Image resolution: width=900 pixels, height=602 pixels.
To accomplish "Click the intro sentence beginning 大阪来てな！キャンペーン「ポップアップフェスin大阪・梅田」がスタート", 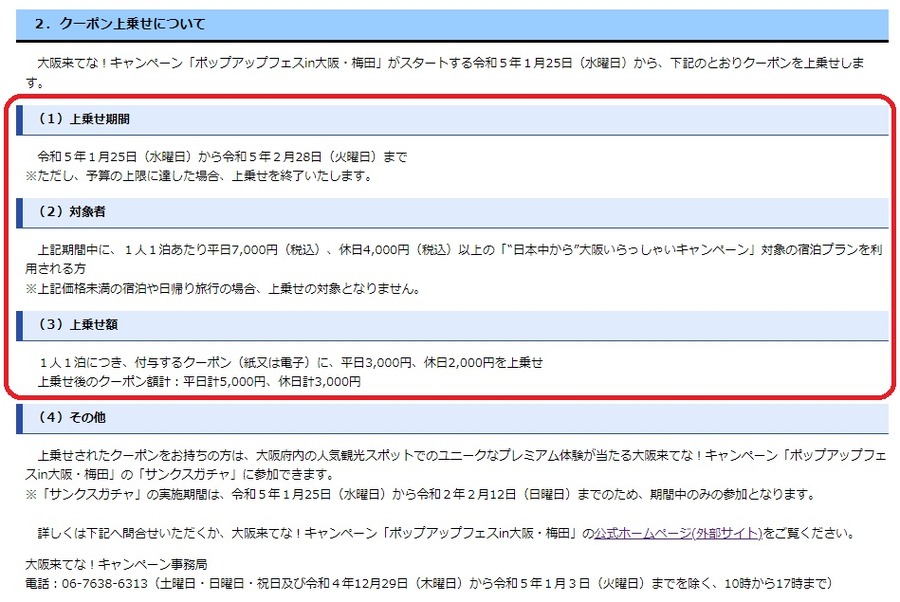I will 445,72.
